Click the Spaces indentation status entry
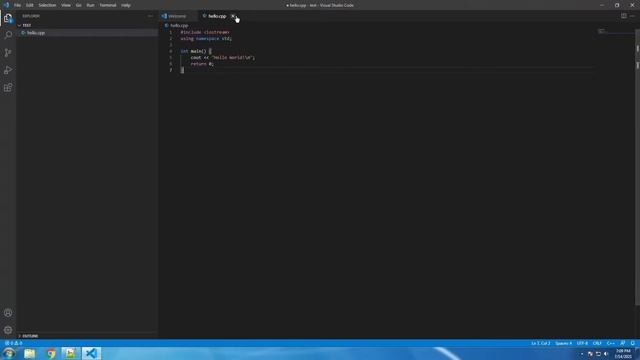 563,343
